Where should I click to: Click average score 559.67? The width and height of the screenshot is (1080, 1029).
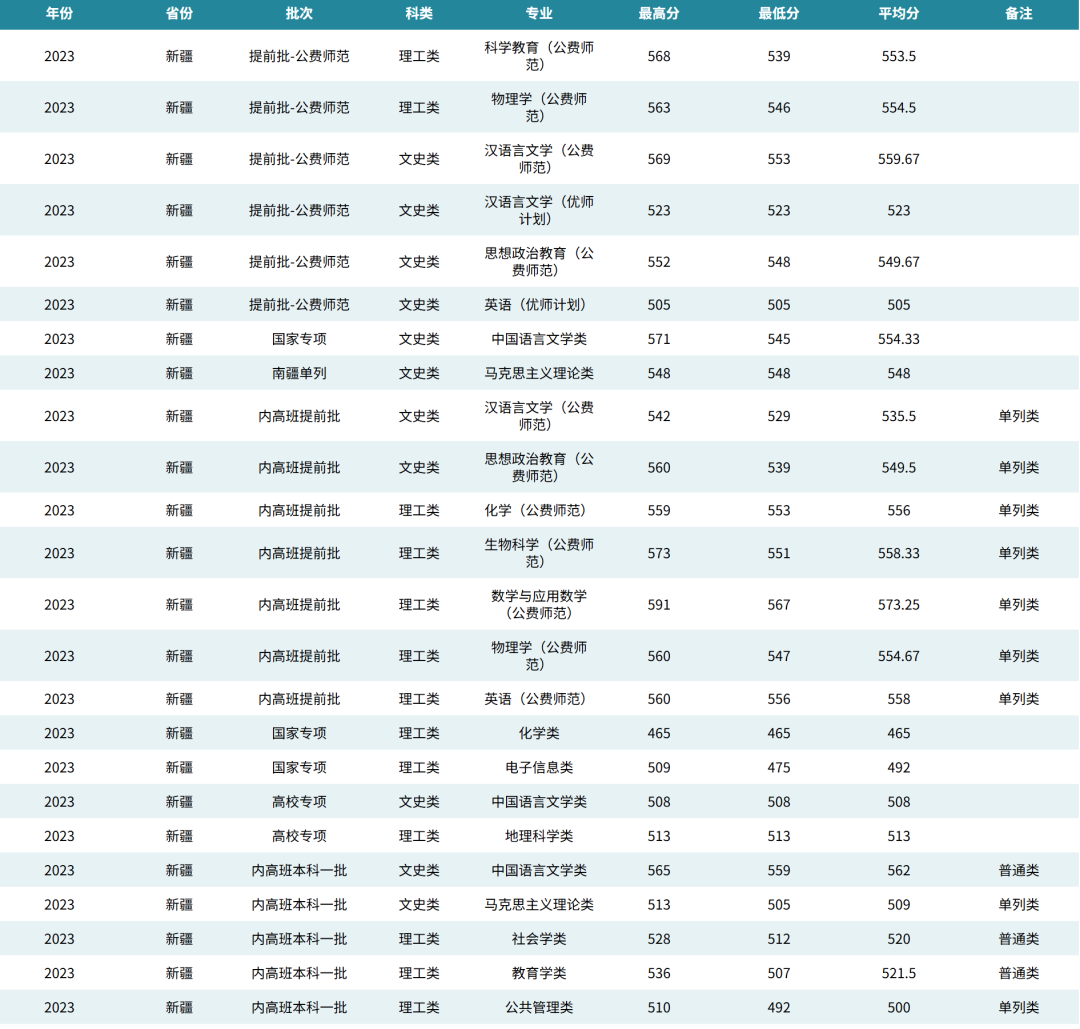tap(898, 159)
